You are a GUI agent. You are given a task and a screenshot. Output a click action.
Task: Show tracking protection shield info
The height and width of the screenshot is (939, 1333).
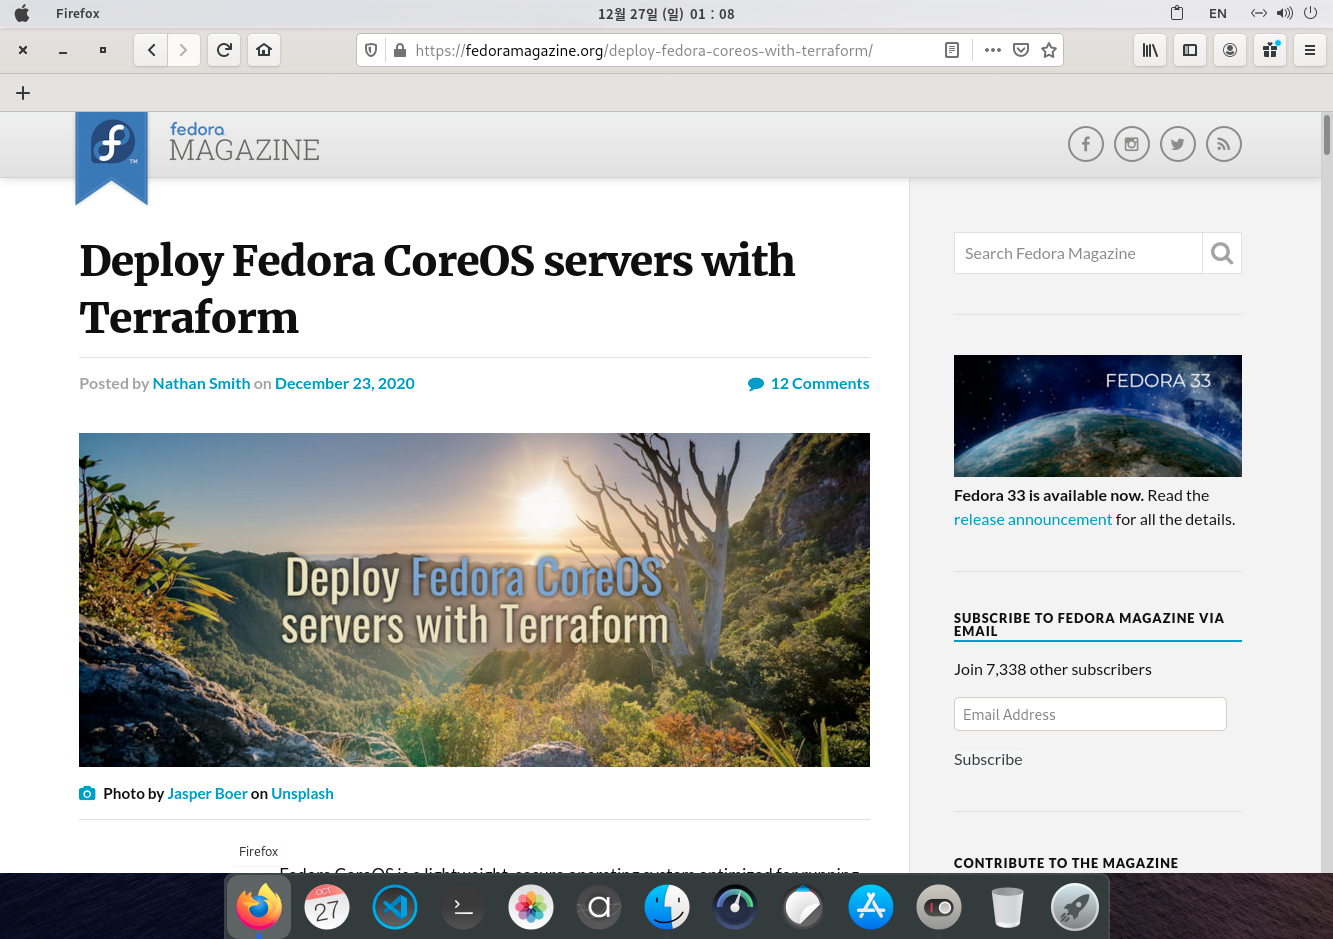tap(371, 50)
